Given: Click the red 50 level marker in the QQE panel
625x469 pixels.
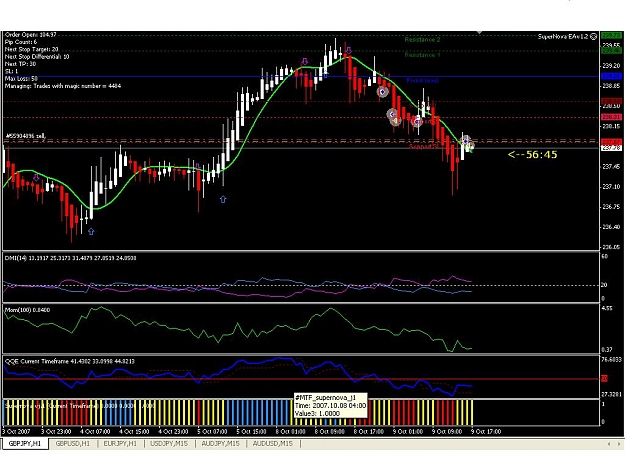Looking at the screenshot, I should [x=605, y=379].
